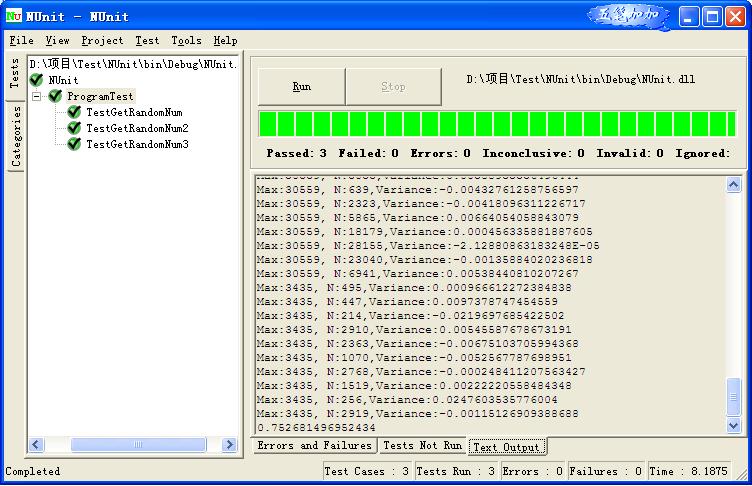
Task: Switch to Errors and Failures tab
Action: (x=315, y=446)
